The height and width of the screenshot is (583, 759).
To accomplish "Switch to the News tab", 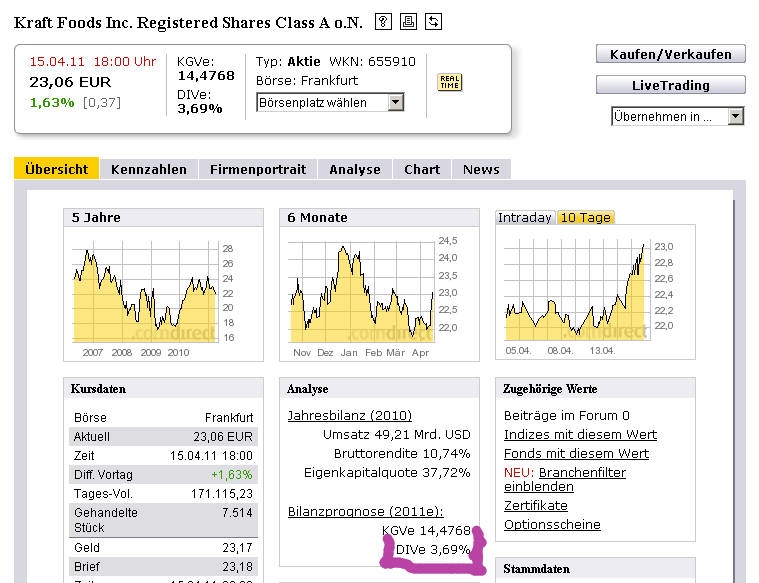I will pos(481,169).
